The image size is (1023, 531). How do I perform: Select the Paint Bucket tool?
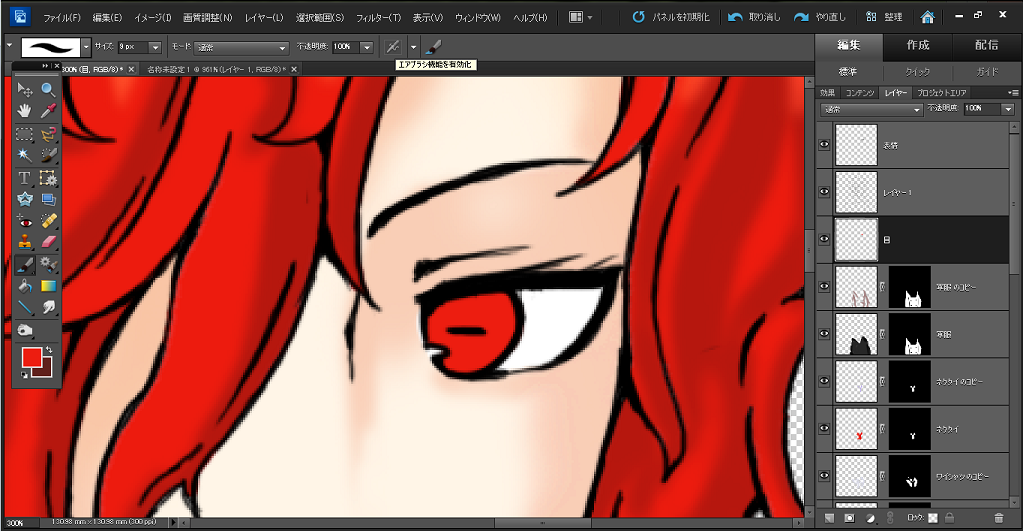[25, 286]
